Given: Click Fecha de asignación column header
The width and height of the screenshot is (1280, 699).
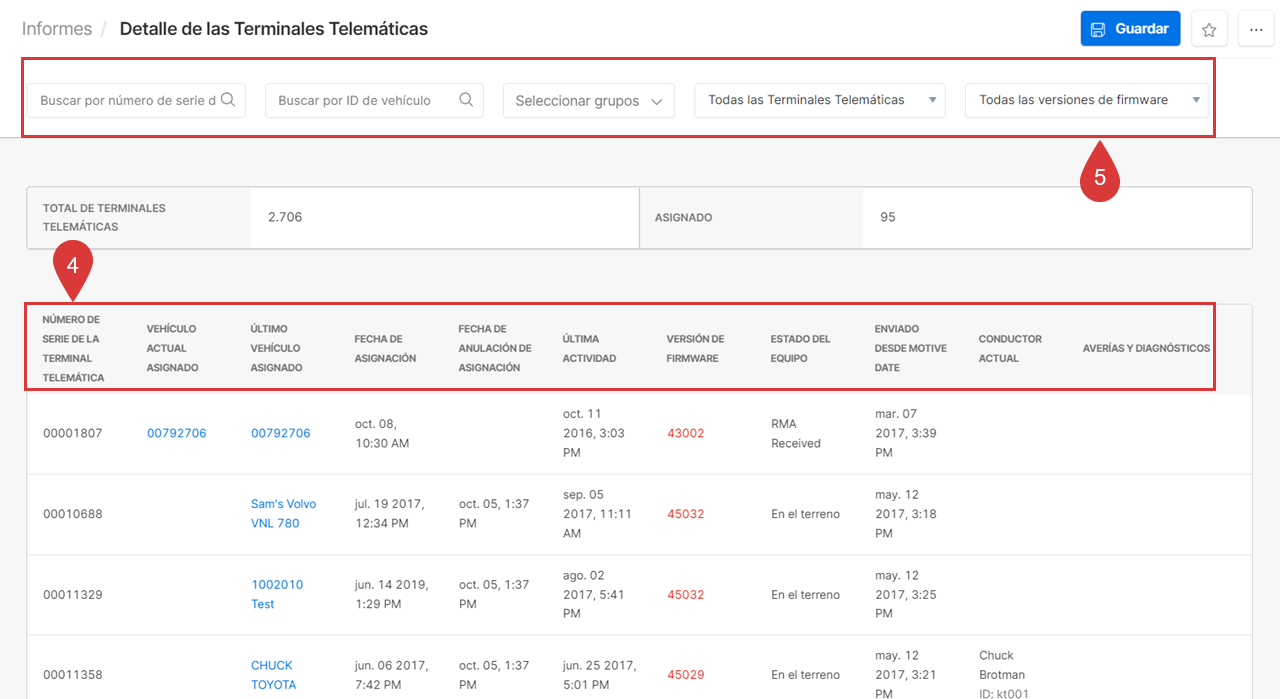Looking at the screenshot, I should tap(385, 348).
